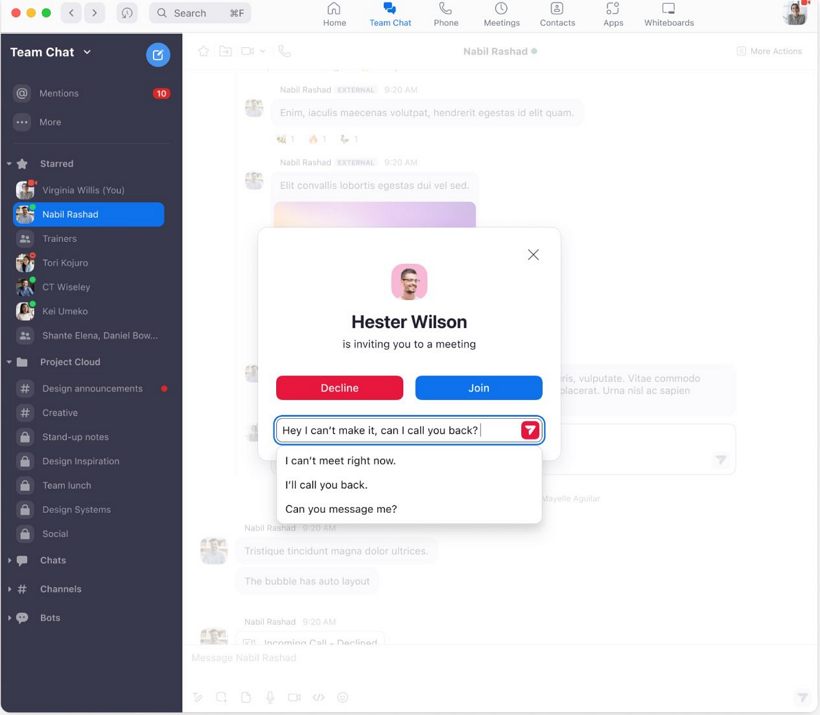Start video meeting with Nabil Rashad

point(247,51)
